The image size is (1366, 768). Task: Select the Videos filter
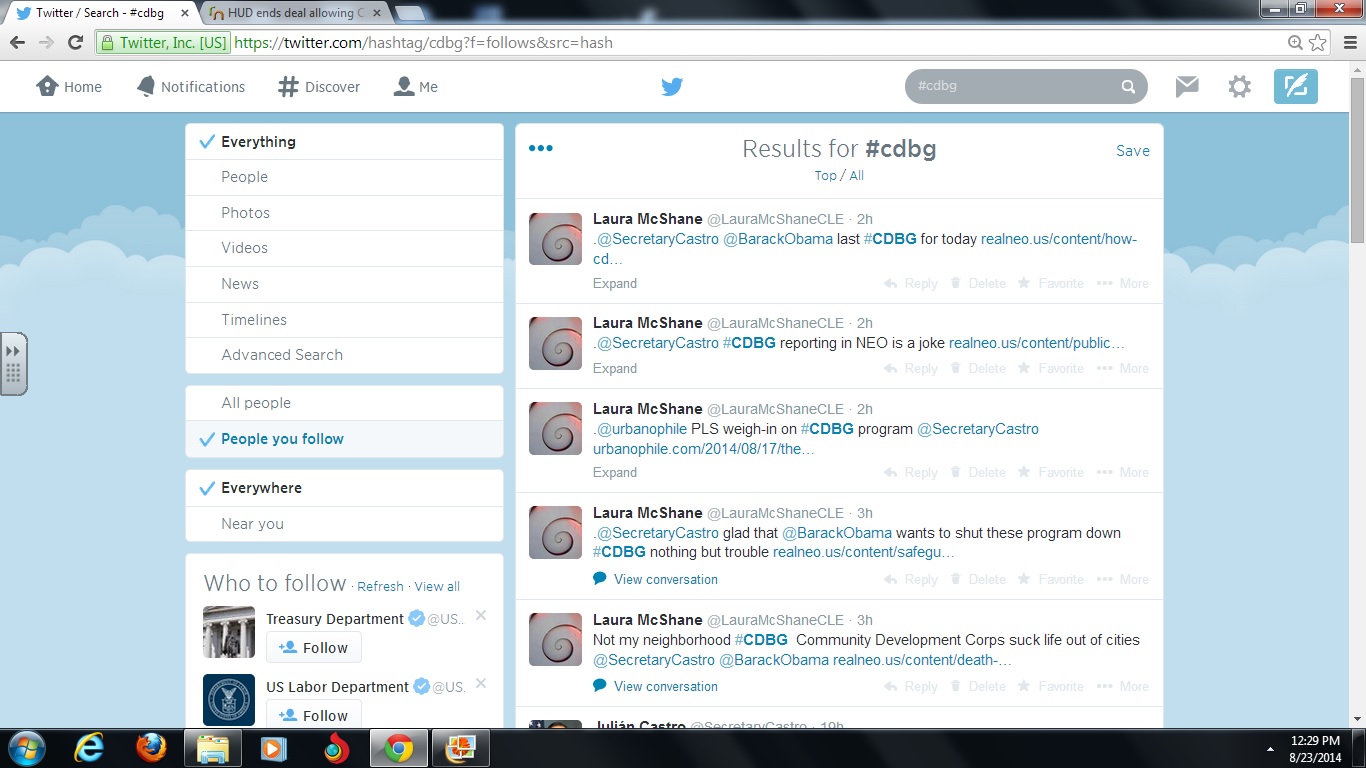(x=344, y=248)
